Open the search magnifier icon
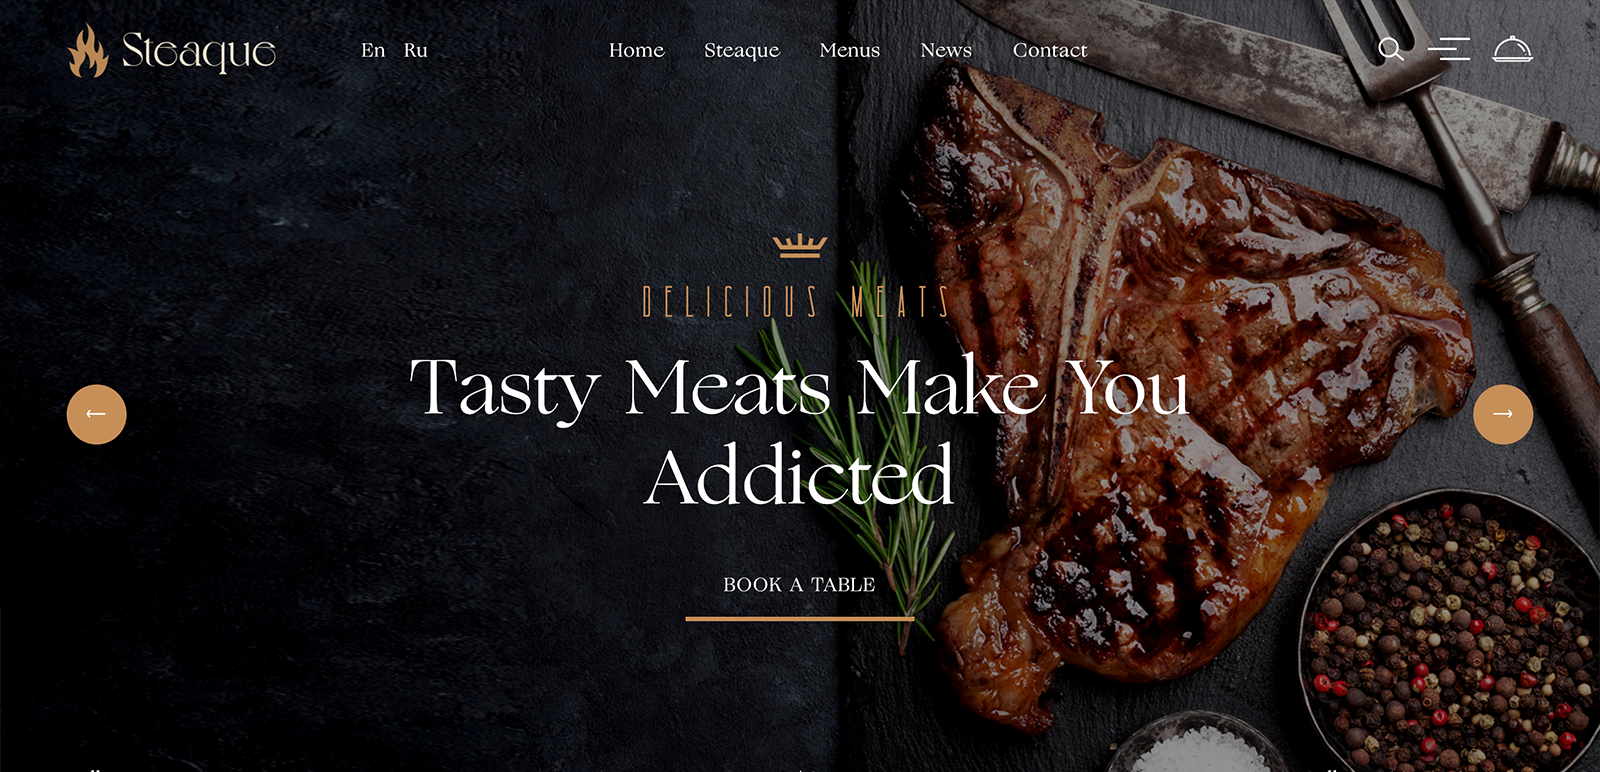The width and height of the screenshot is (1600, 772). (x=1391, y=49)
